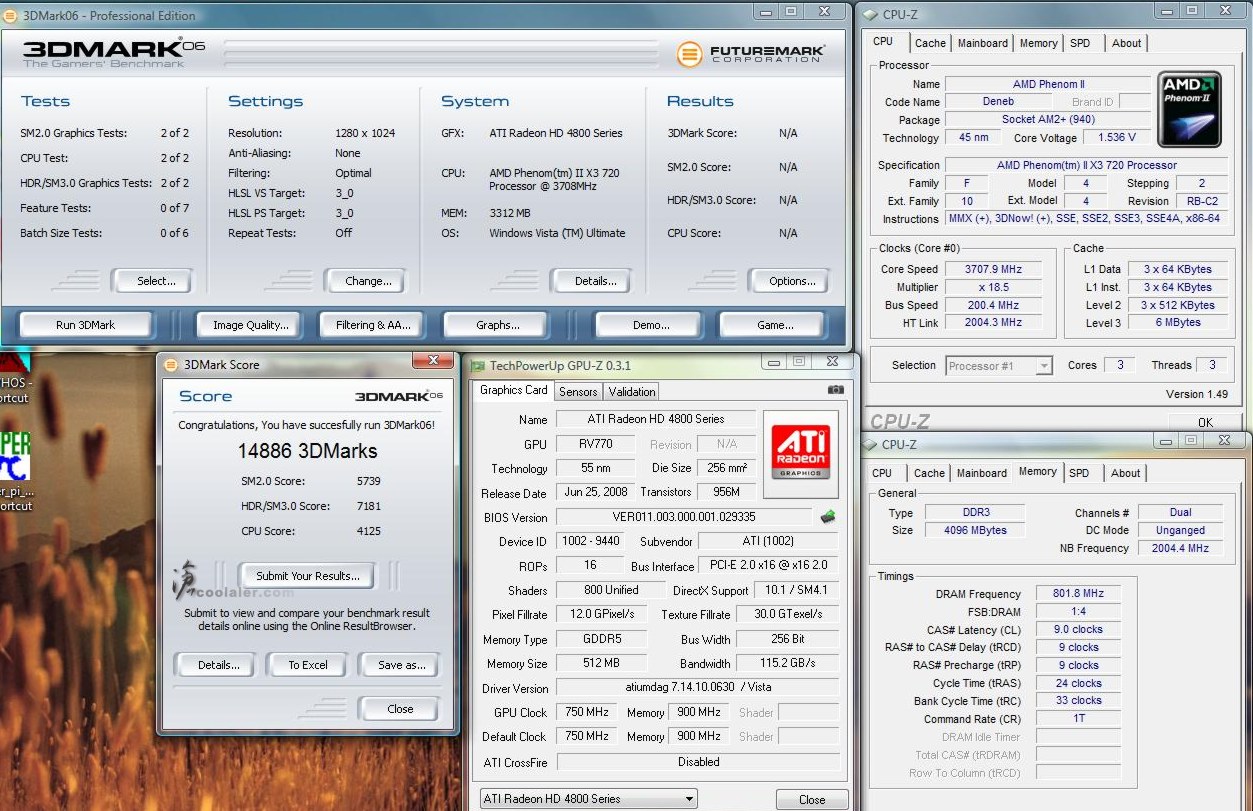
Task: Click the TechPowerUp GPU-Z title bar icon
Action: click(479, 366)
